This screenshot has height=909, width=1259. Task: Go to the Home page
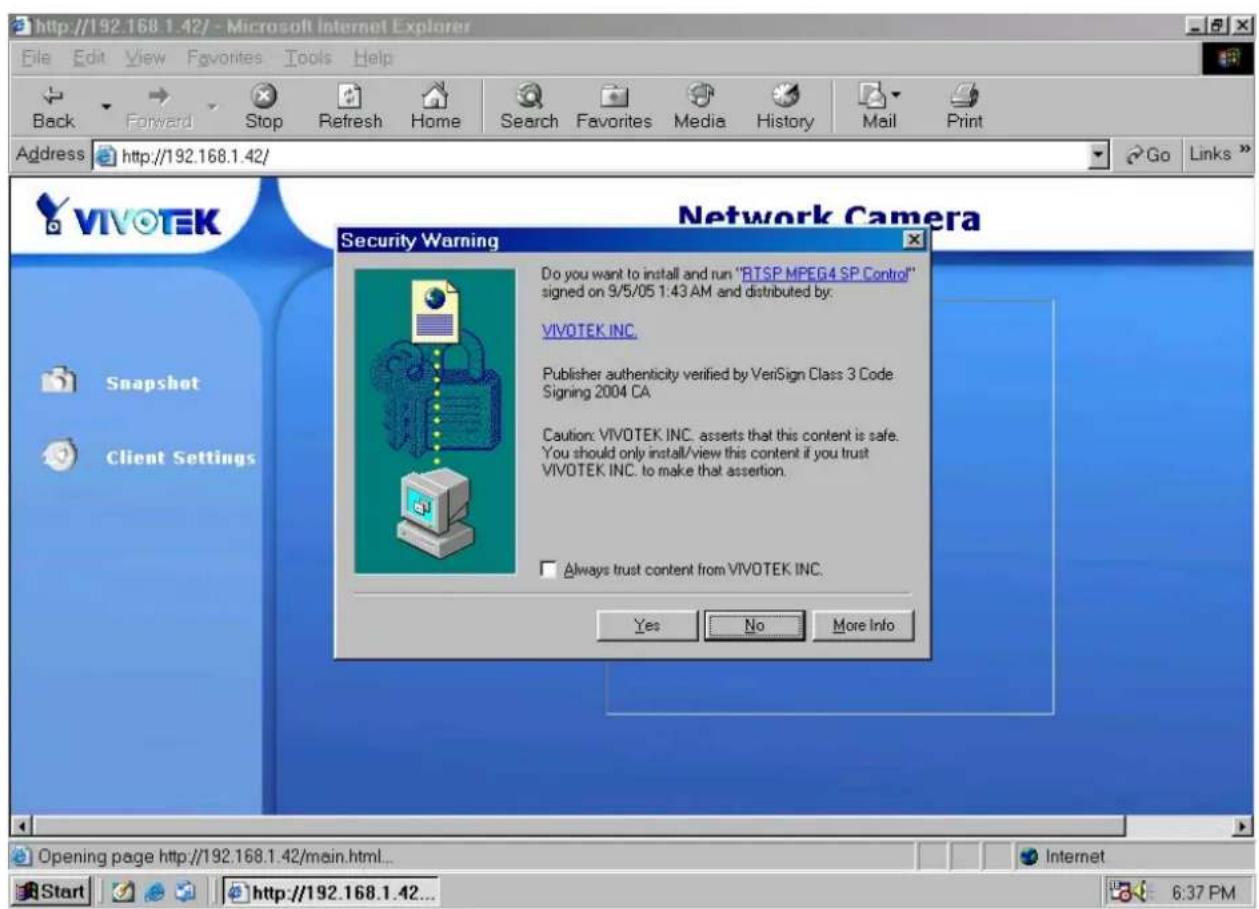pyautogui.click(x=435, y=108)
